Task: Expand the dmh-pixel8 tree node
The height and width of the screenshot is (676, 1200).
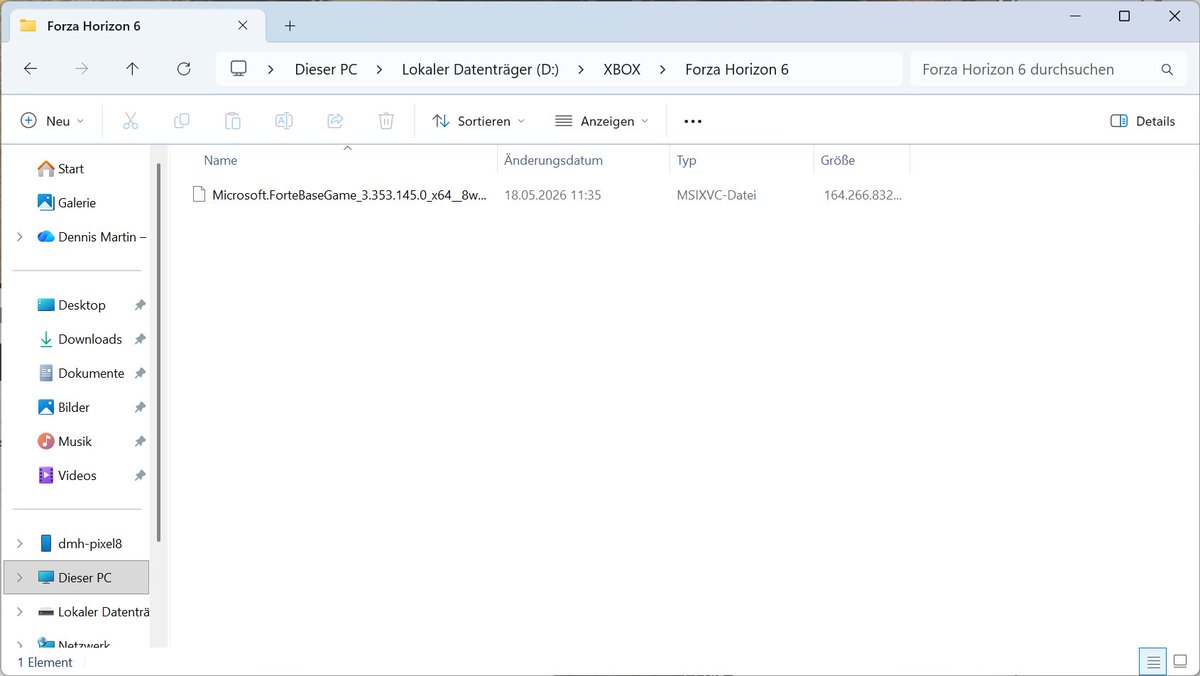Action: [20, 543]
